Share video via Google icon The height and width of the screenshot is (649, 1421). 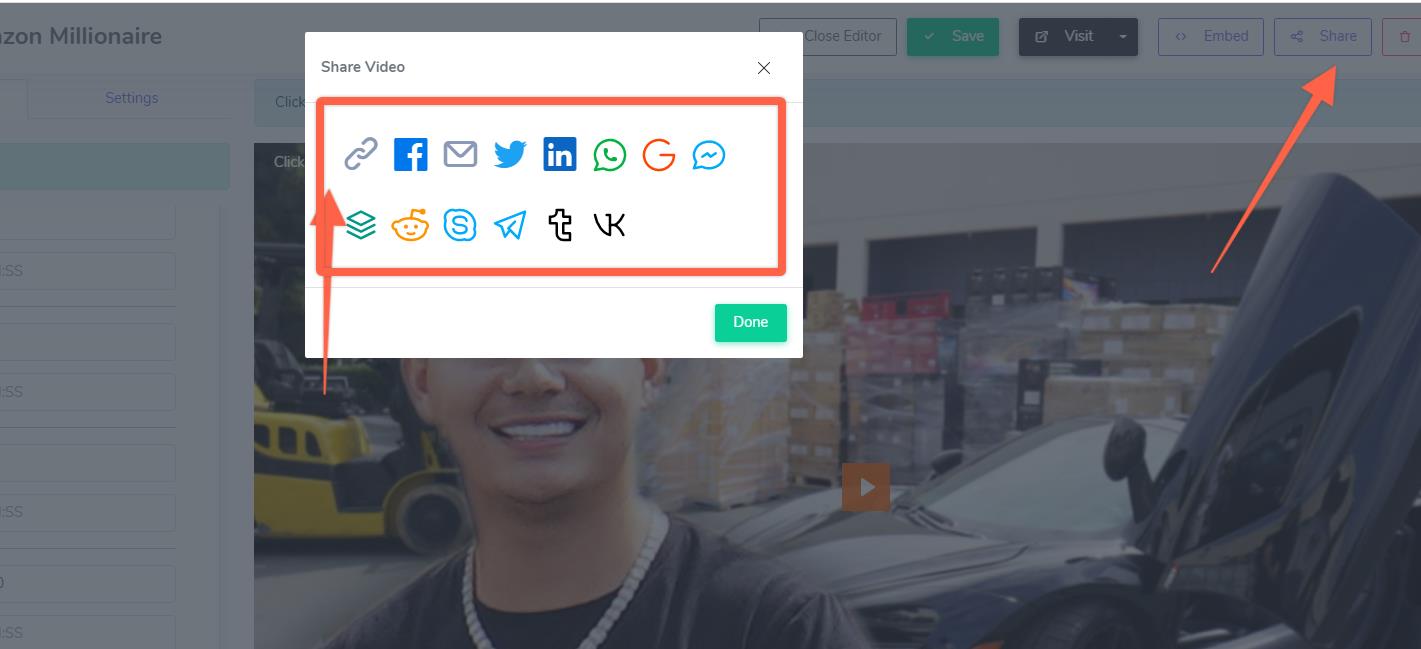coord(659,155)
